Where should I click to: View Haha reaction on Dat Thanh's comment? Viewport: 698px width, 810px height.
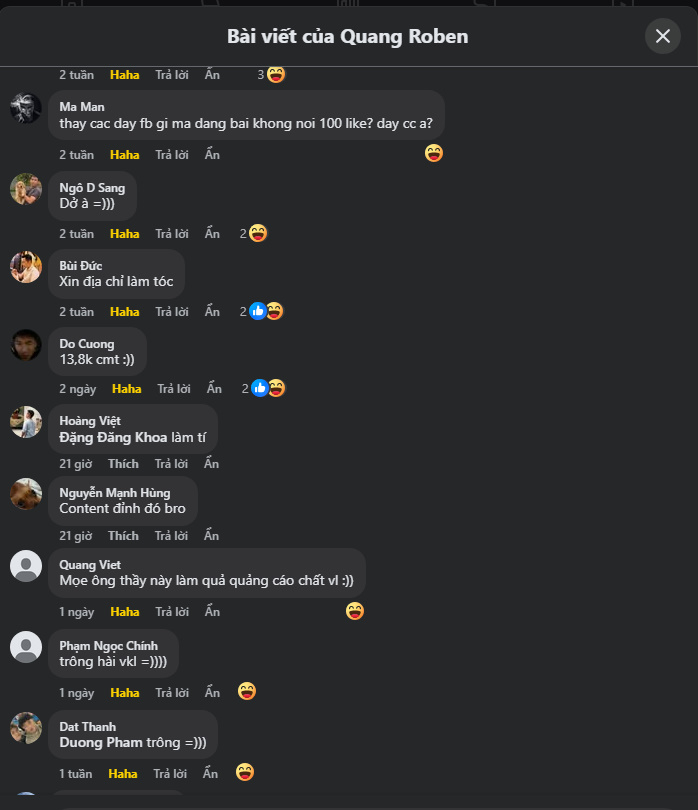tap(245, 773)
